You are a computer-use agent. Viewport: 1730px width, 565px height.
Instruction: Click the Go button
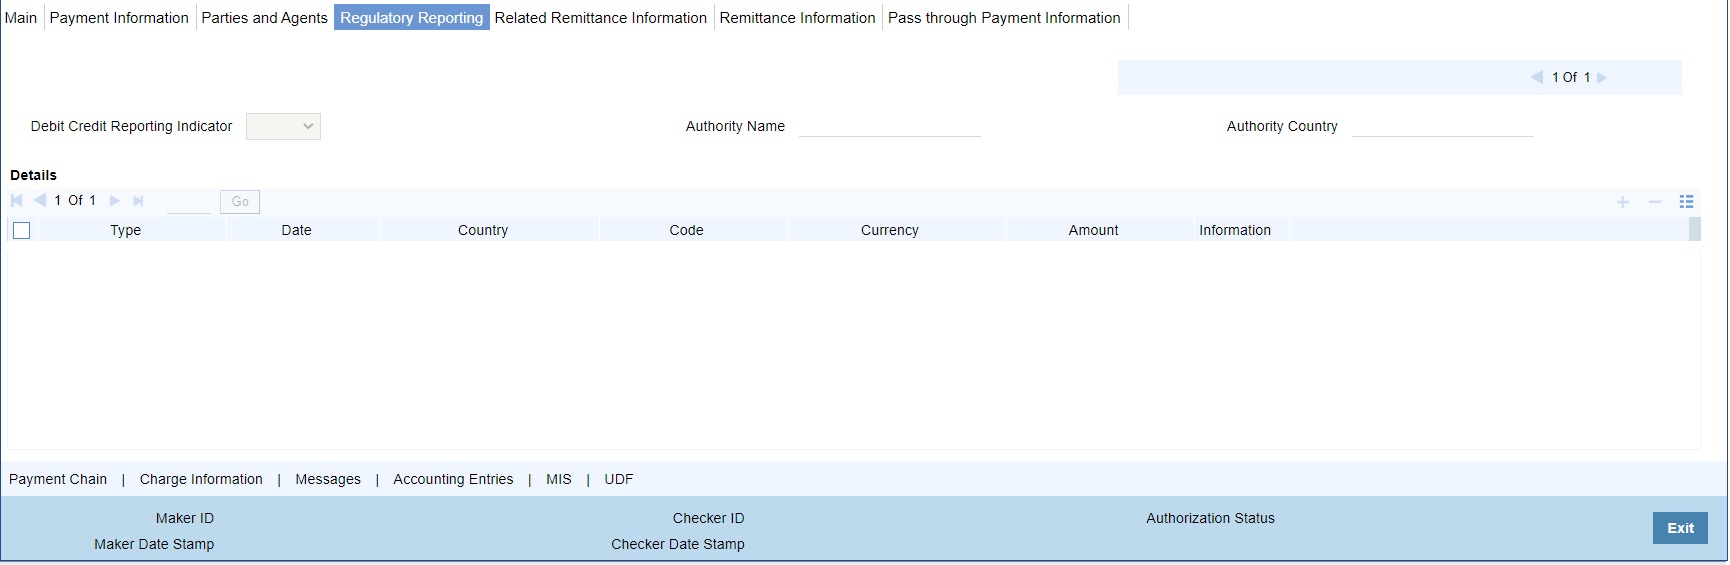tap(240, 202)
